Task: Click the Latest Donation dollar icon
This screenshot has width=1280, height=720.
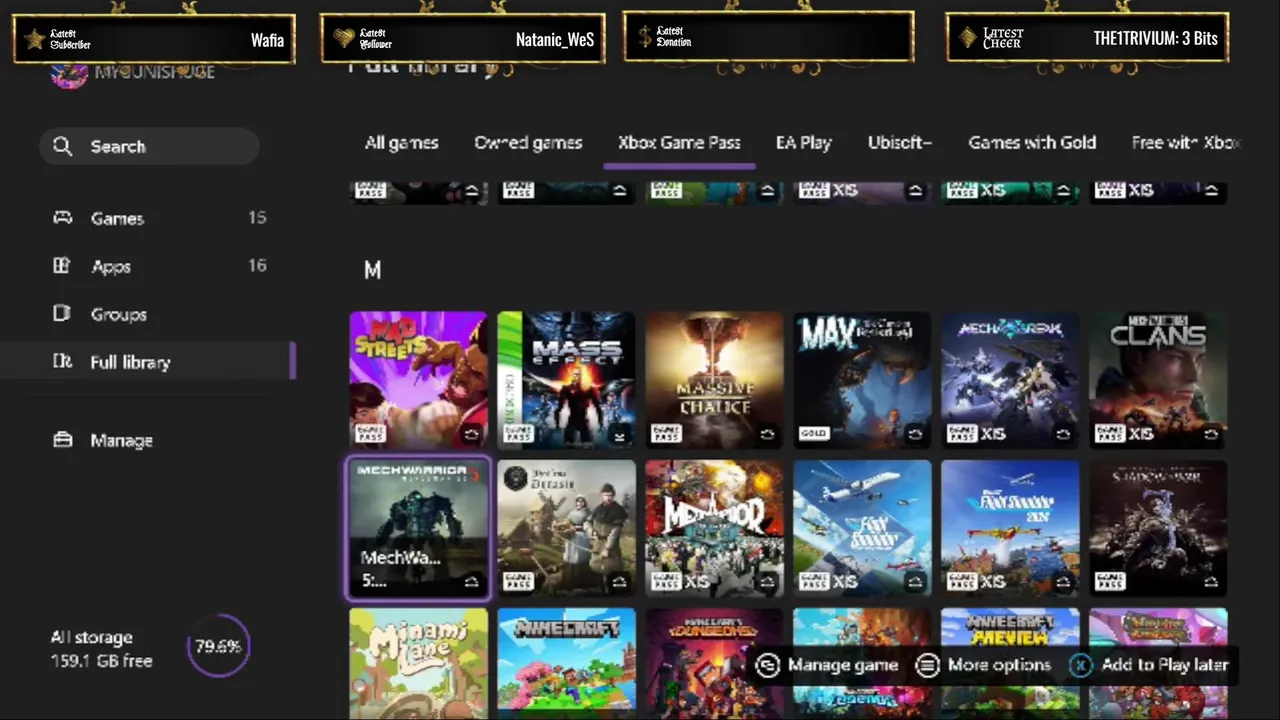Action: (645, 38)
